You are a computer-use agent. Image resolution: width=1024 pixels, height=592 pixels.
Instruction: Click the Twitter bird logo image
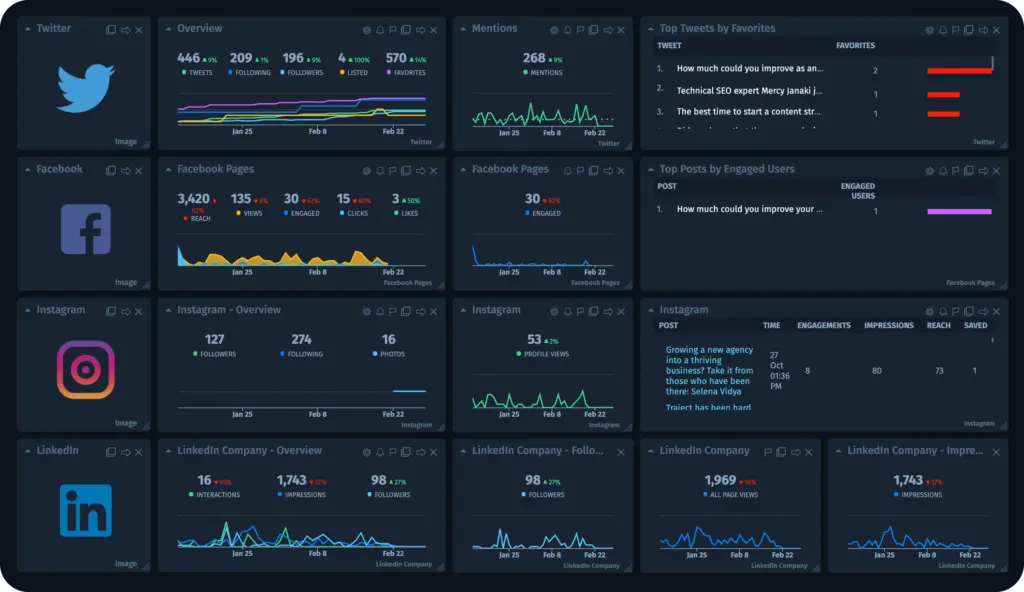click(x=84, y=88)
